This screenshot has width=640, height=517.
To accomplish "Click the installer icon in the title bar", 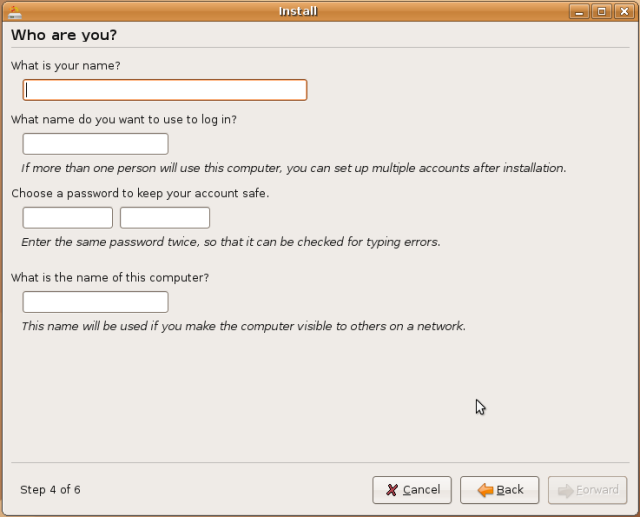I will (14, 11).
